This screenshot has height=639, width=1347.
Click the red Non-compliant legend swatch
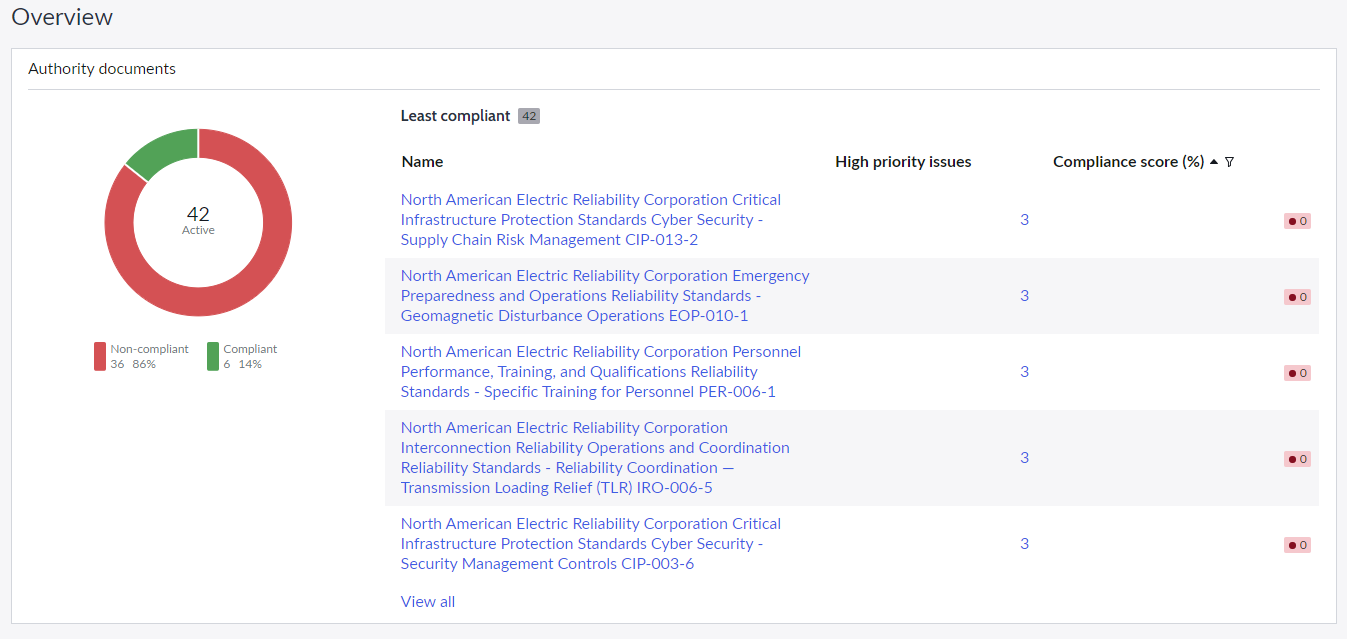(x=100, y=356)
